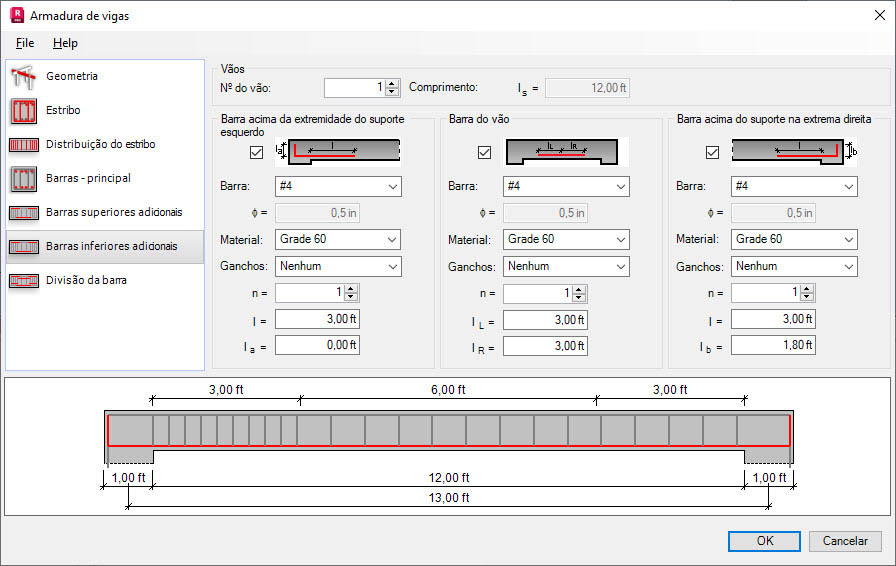Click the OK button
This screenshot has width=896, height=566.
pyautogui.click(x=764, y=541)
